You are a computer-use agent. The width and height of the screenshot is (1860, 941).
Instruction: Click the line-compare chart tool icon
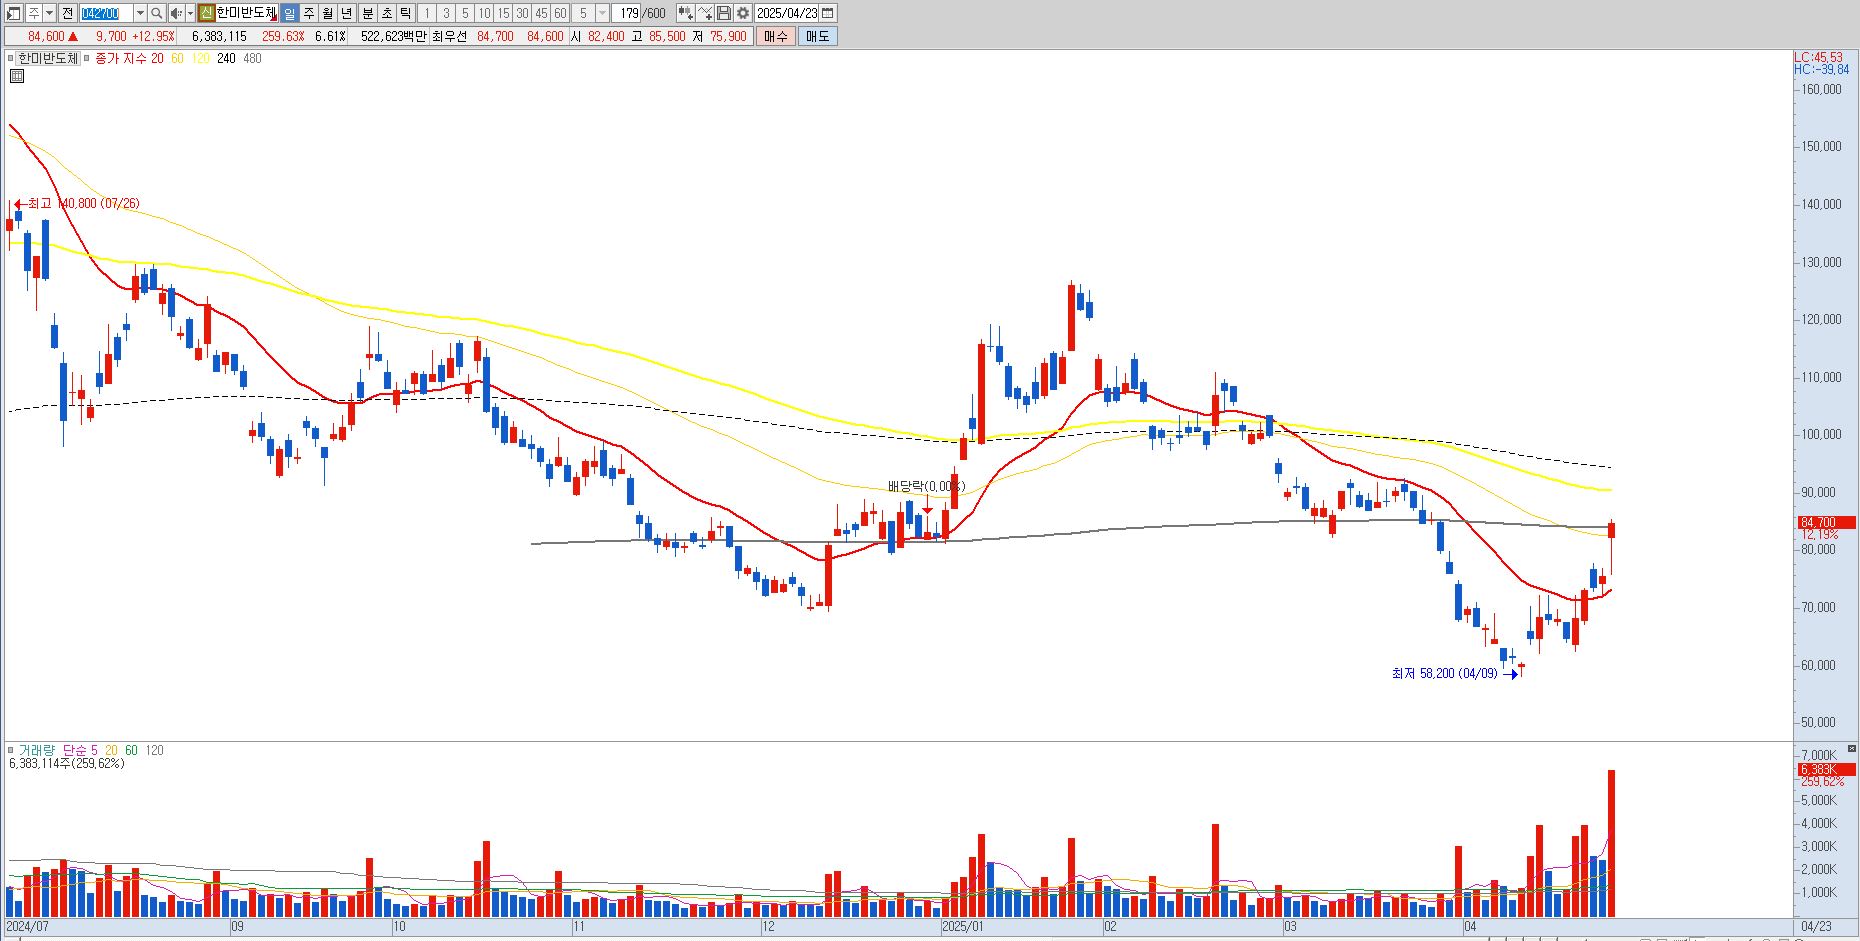click(705, 13)
